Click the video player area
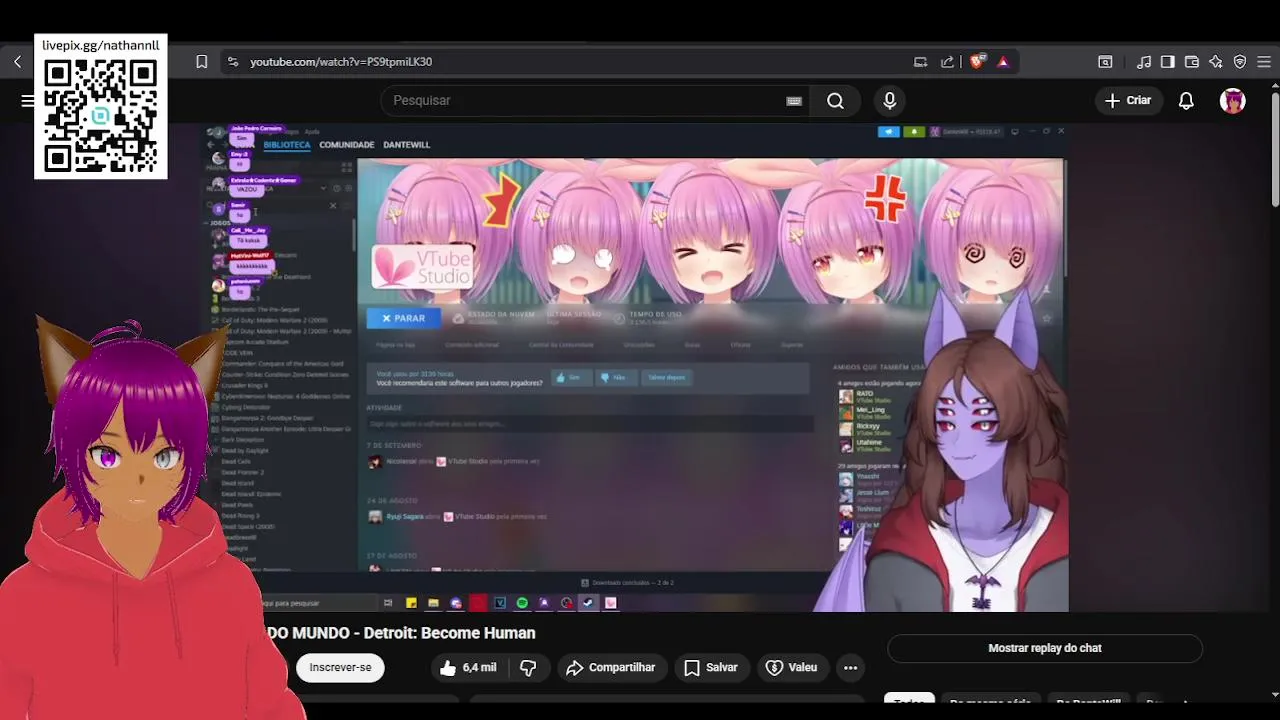The height and width of the screenshot is (720, 1280). point(637,367)
